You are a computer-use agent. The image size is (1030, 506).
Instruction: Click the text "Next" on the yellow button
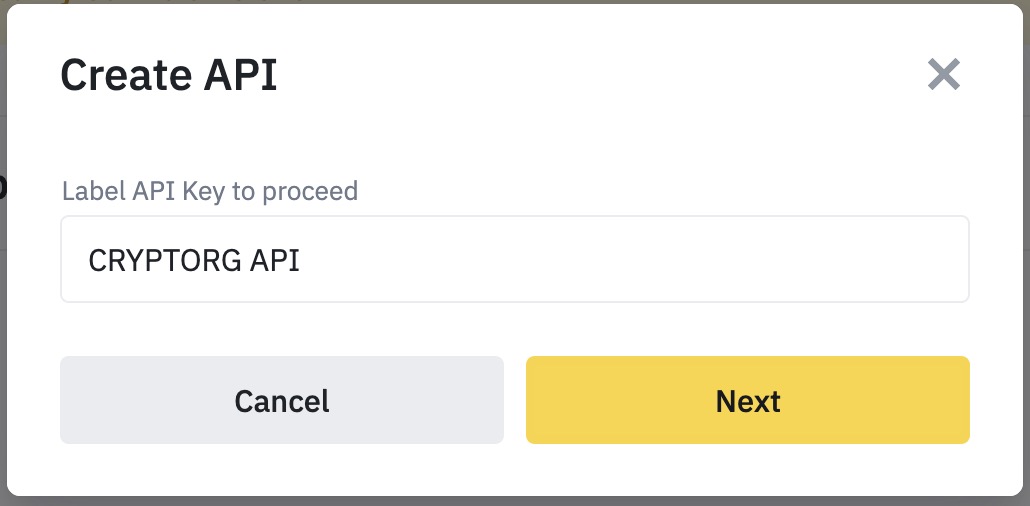point(747,401)
